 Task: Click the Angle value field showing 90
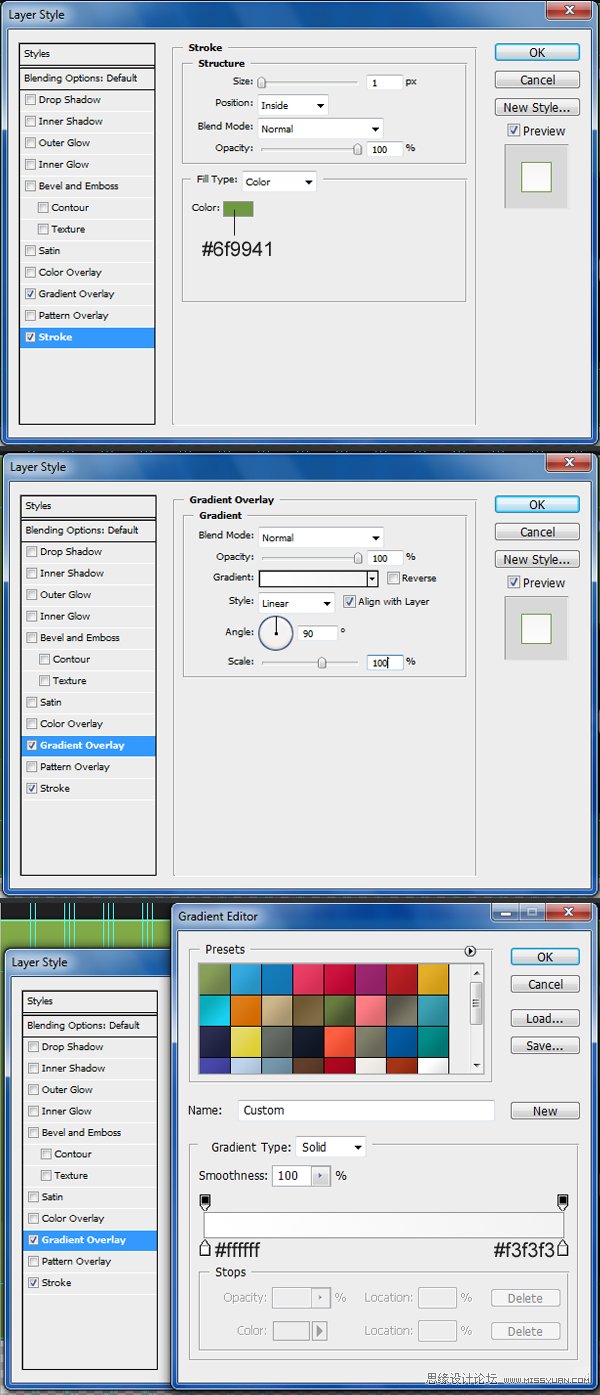click(317, 634)
